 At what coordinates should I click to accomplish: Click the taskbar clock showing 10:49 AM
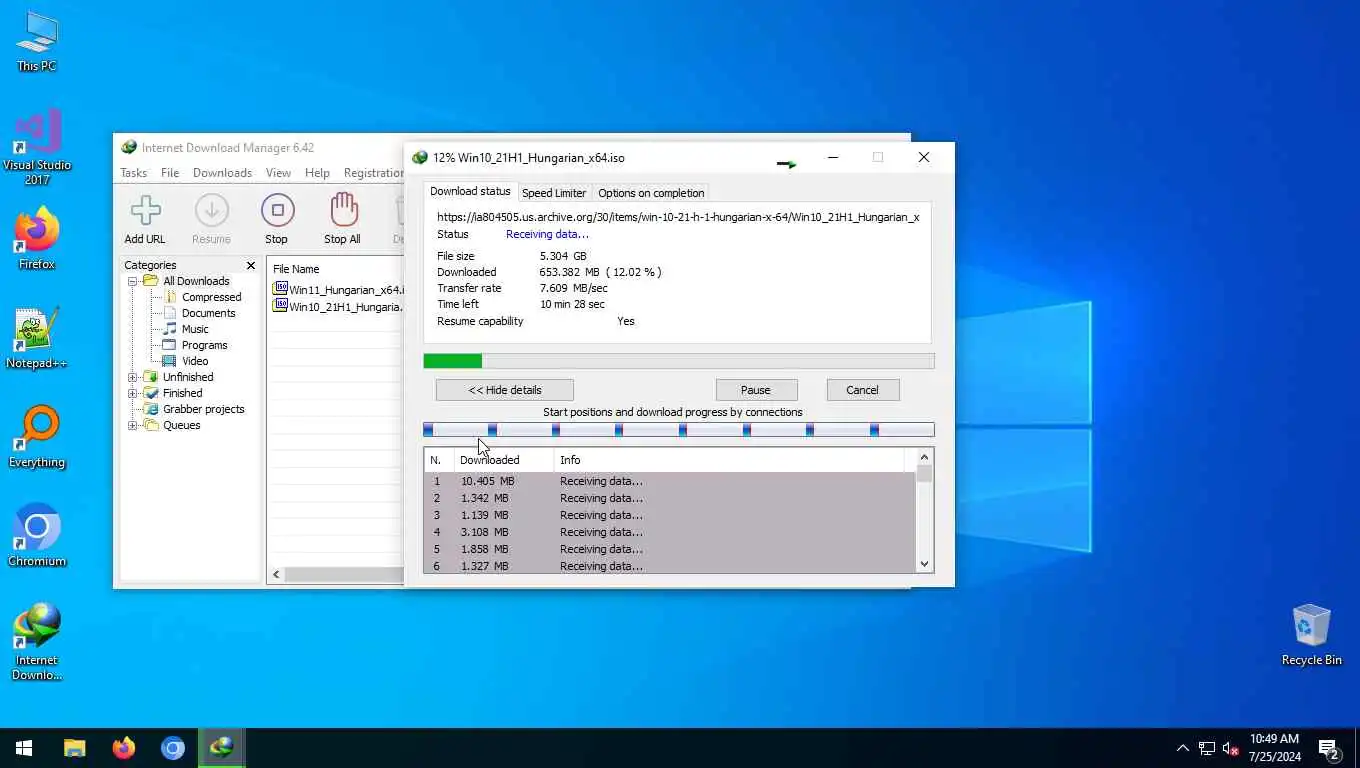click(1274, 748)
